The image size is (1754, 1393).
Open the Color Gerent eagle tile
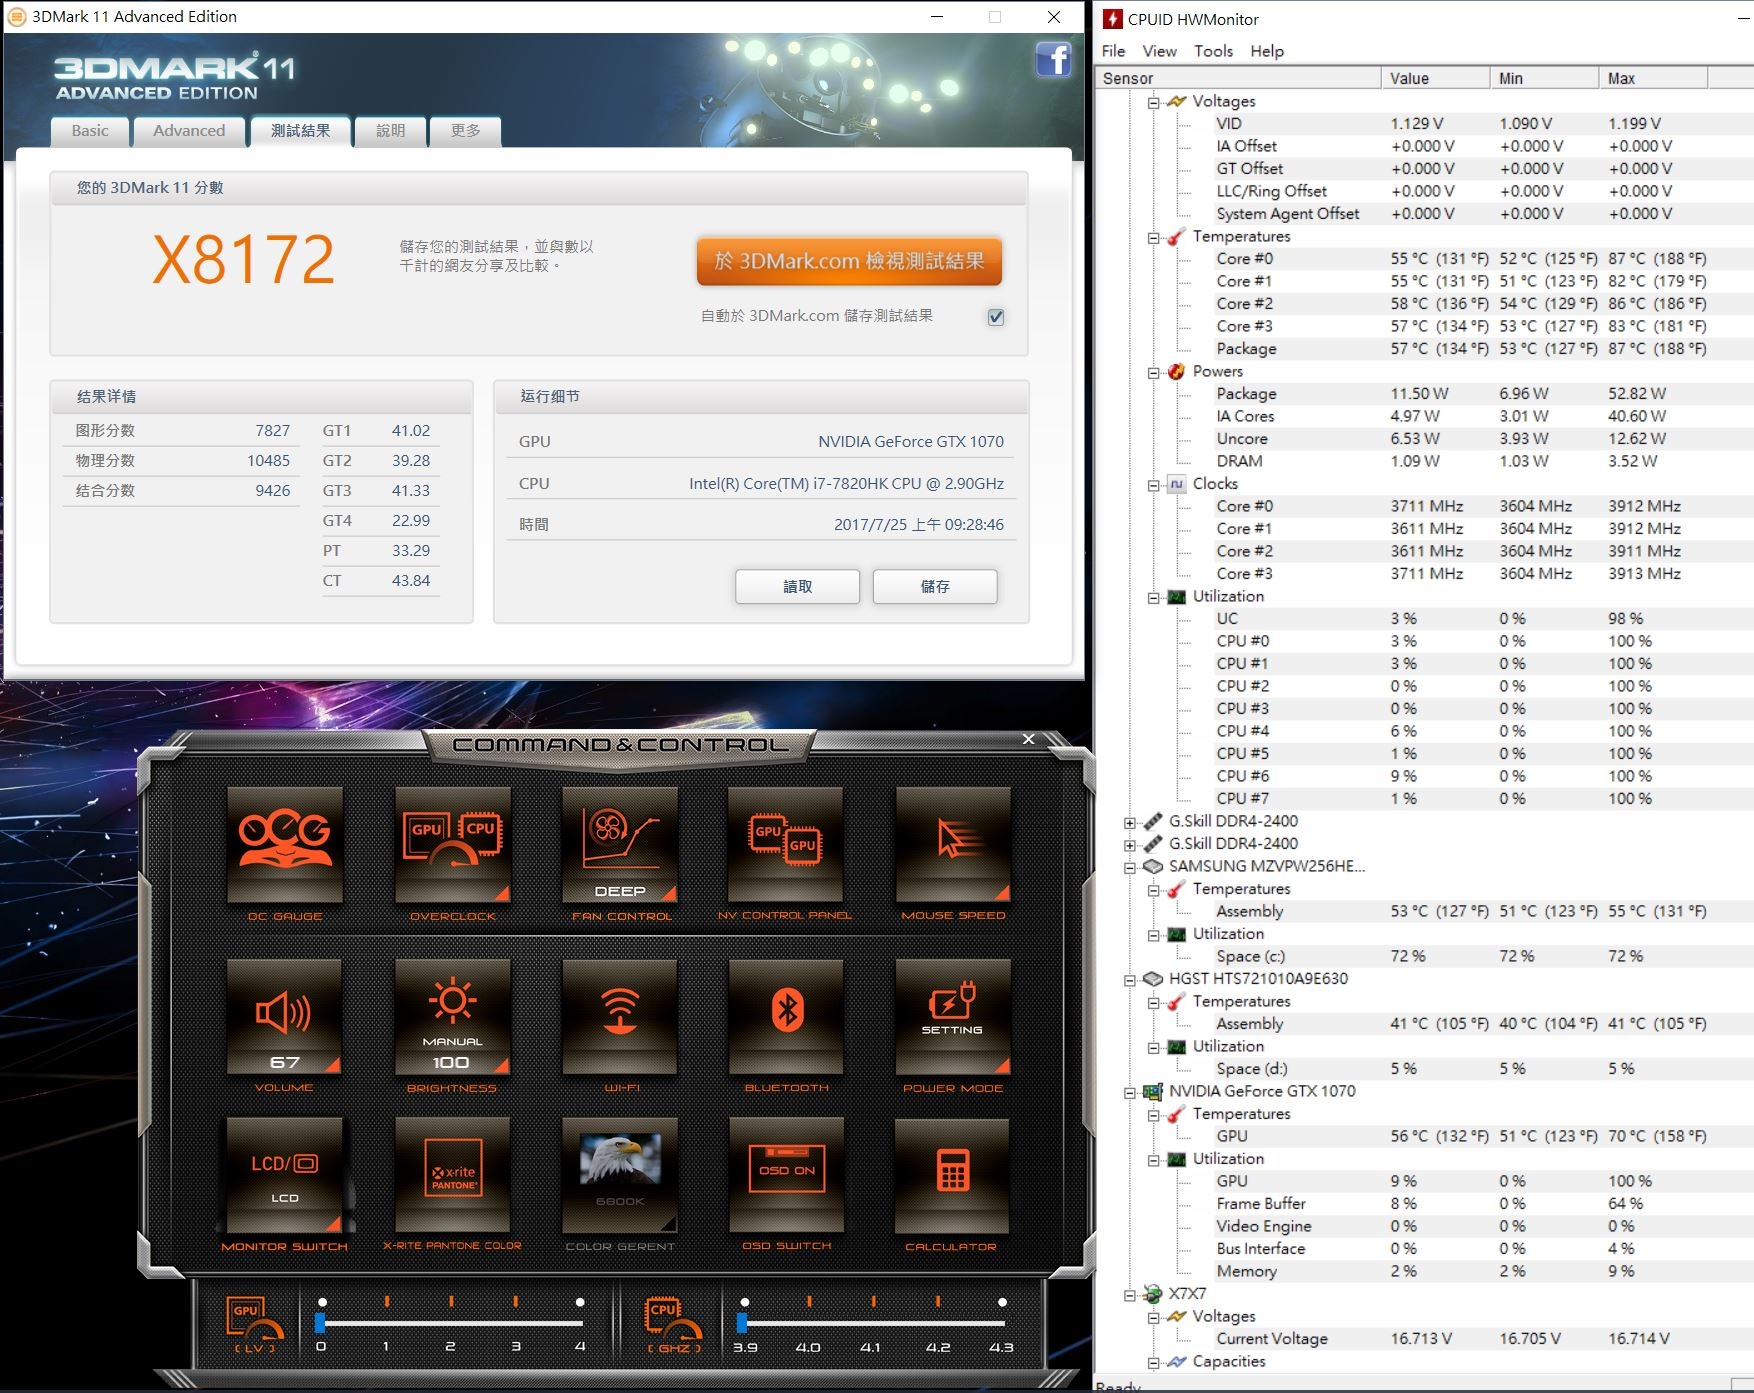(x=620, y=1176)
